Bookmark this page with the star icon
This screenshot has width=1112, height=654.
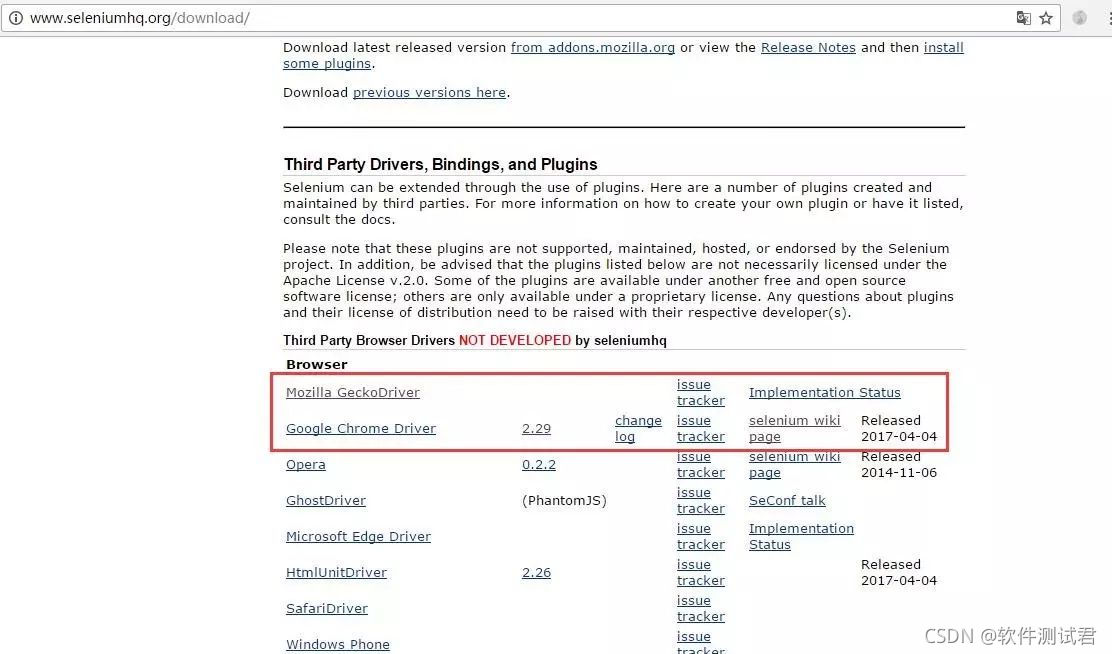(1046, 18)
